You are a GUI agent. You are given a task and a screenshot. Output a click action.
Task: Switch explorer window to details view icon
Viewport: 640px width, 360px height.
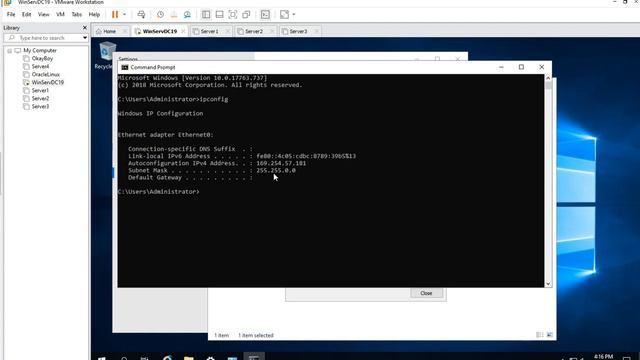coord(540,335)
